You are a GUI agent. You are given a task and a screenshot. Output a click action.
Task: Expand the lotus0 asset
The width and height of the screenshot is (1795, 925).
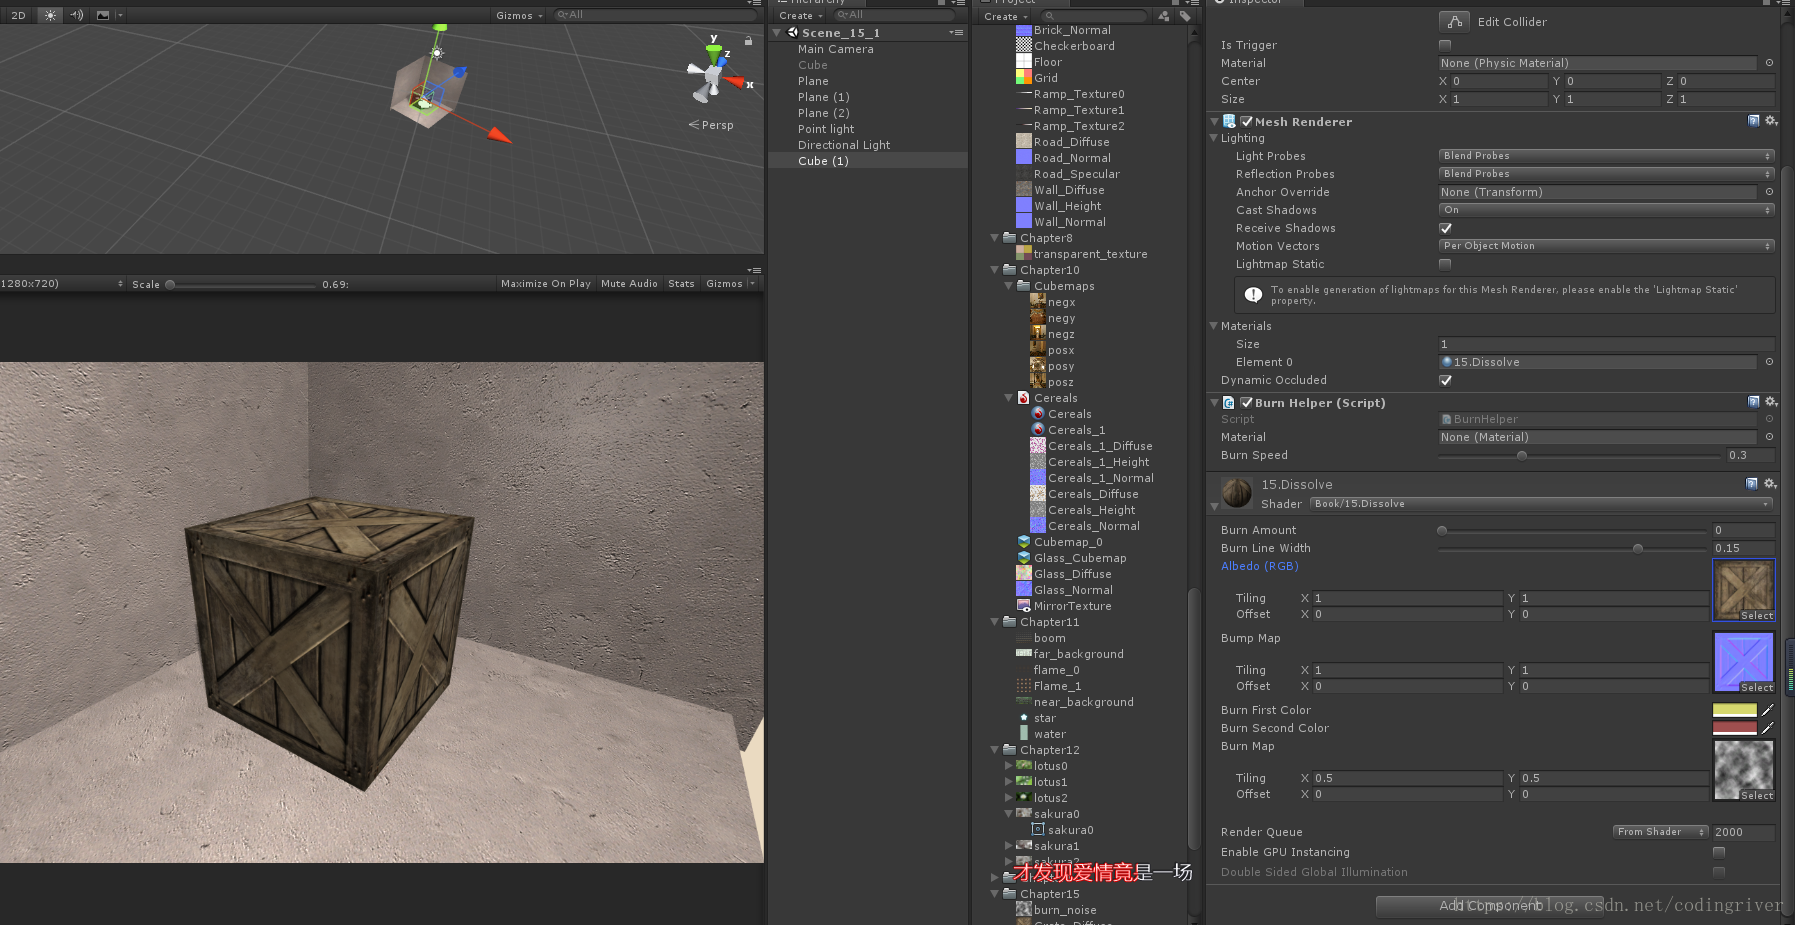click(1009, 766)
